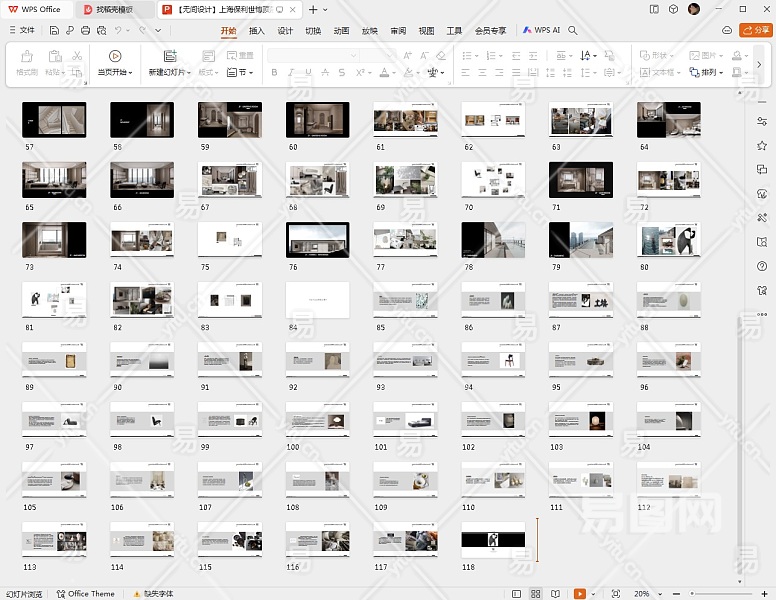
Task: Open the 插入 ribbon tab
Action: (257, 31)
